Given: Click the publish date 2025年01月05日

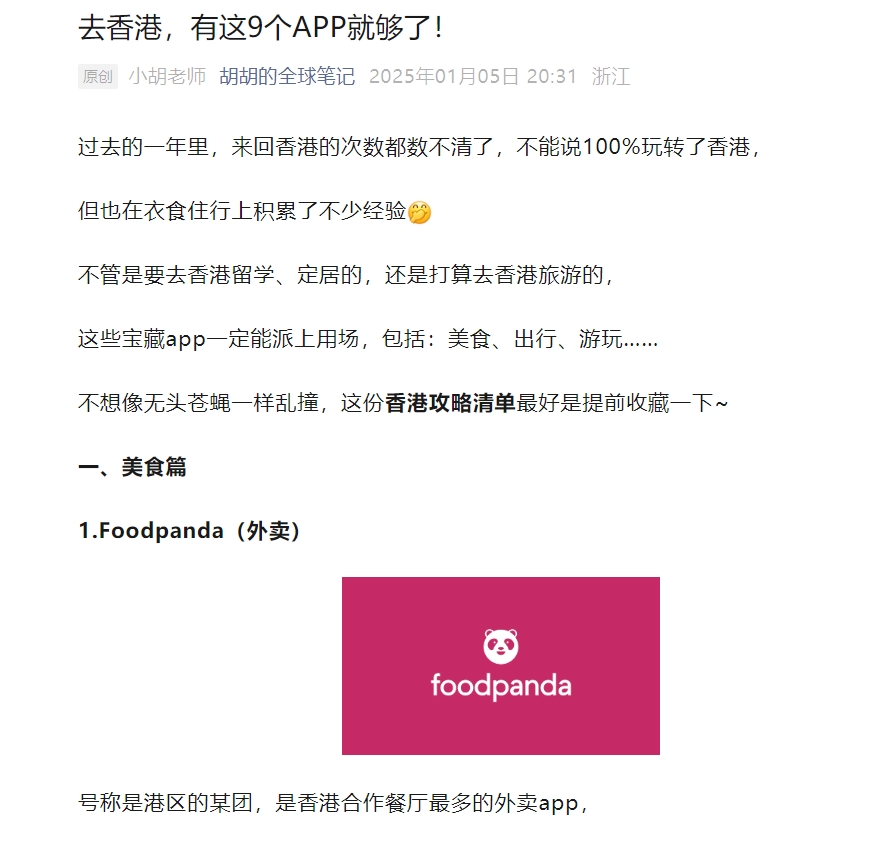Looking at the screenshot, I should pos(444,76).
